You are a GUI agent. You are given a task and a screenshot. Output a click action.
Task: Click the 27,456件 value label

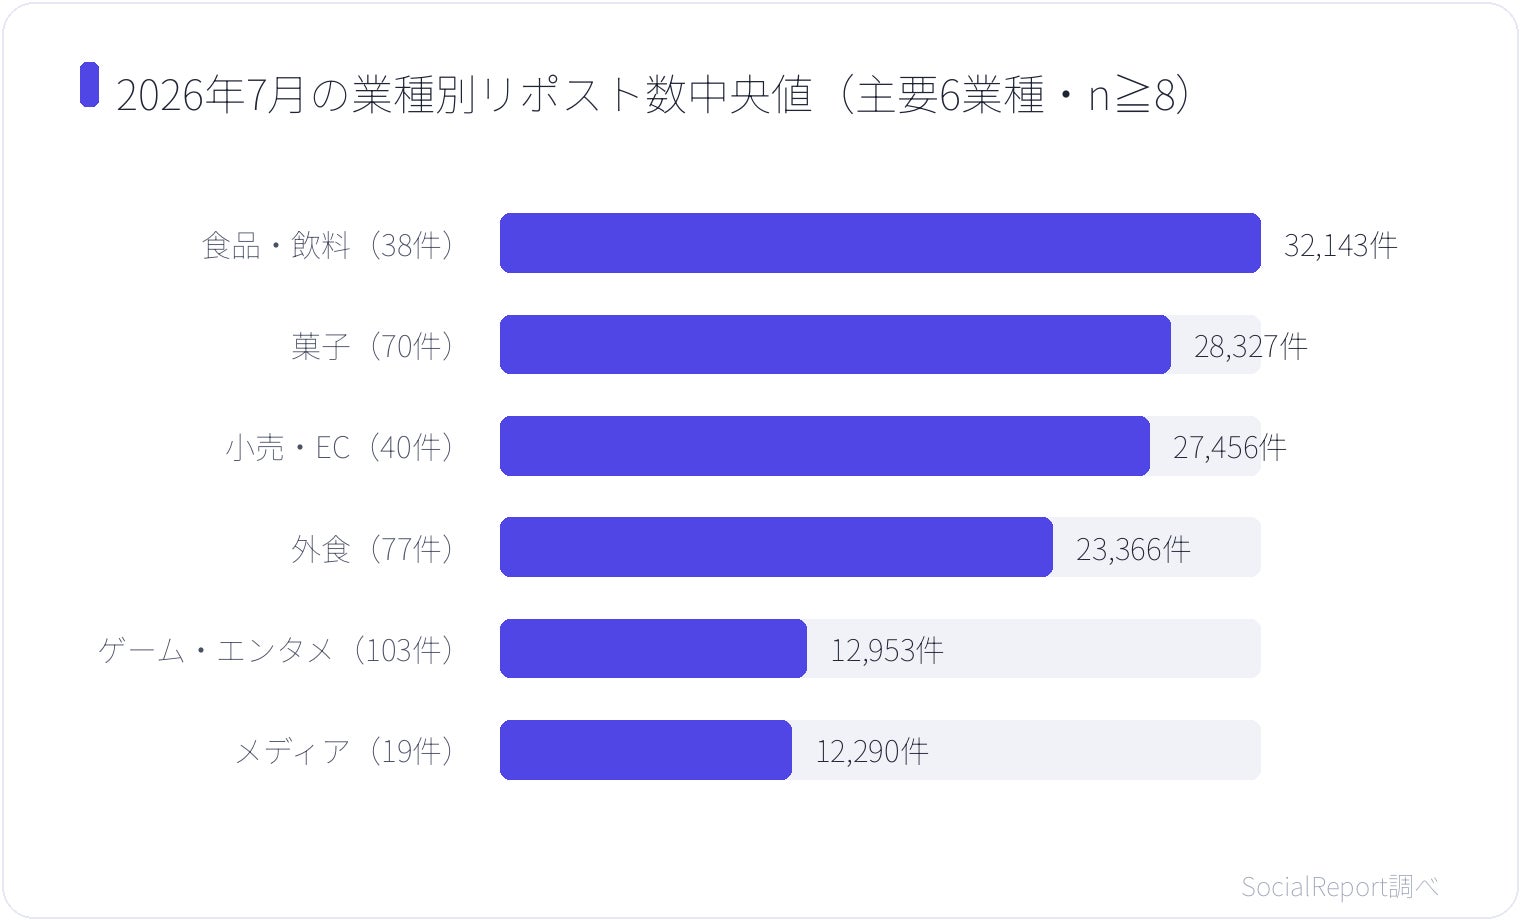[x=1229, y=447]
